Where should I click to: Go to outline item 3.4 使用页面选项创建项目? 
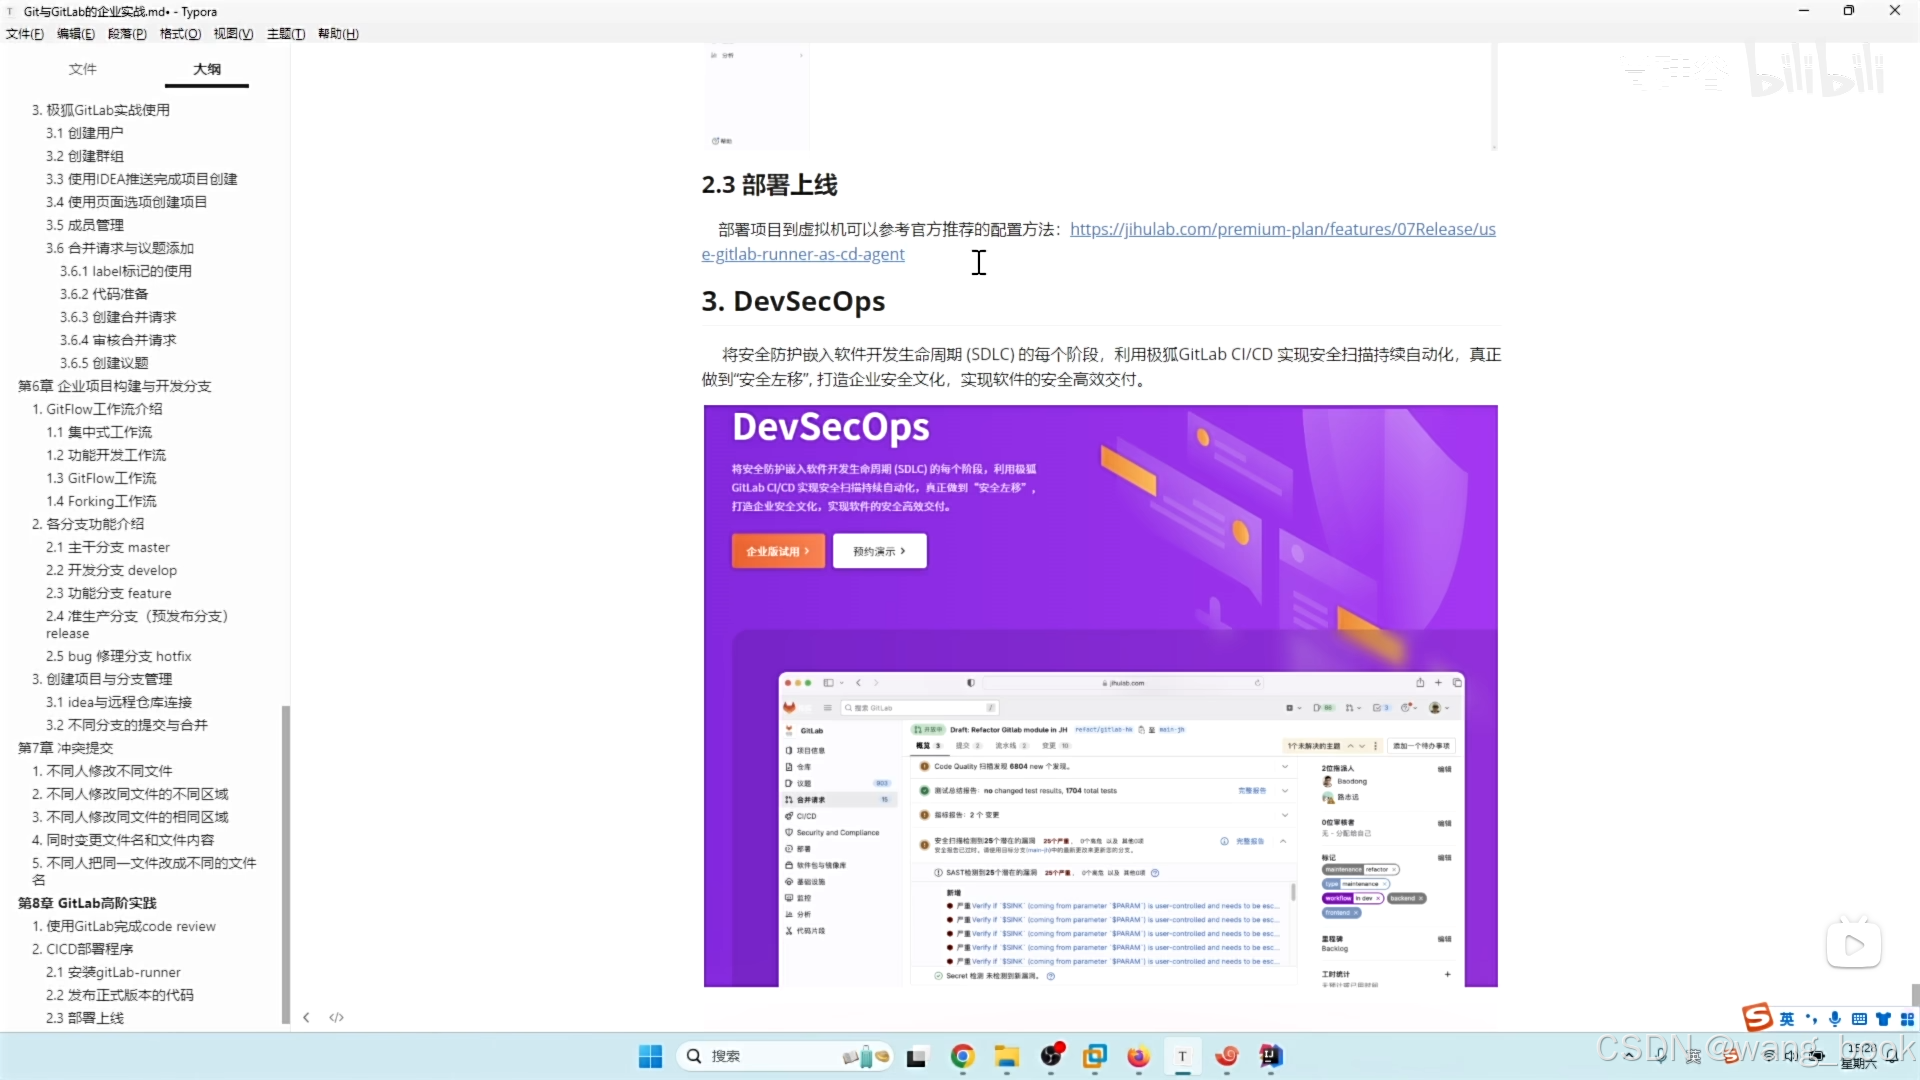point(126,202)
